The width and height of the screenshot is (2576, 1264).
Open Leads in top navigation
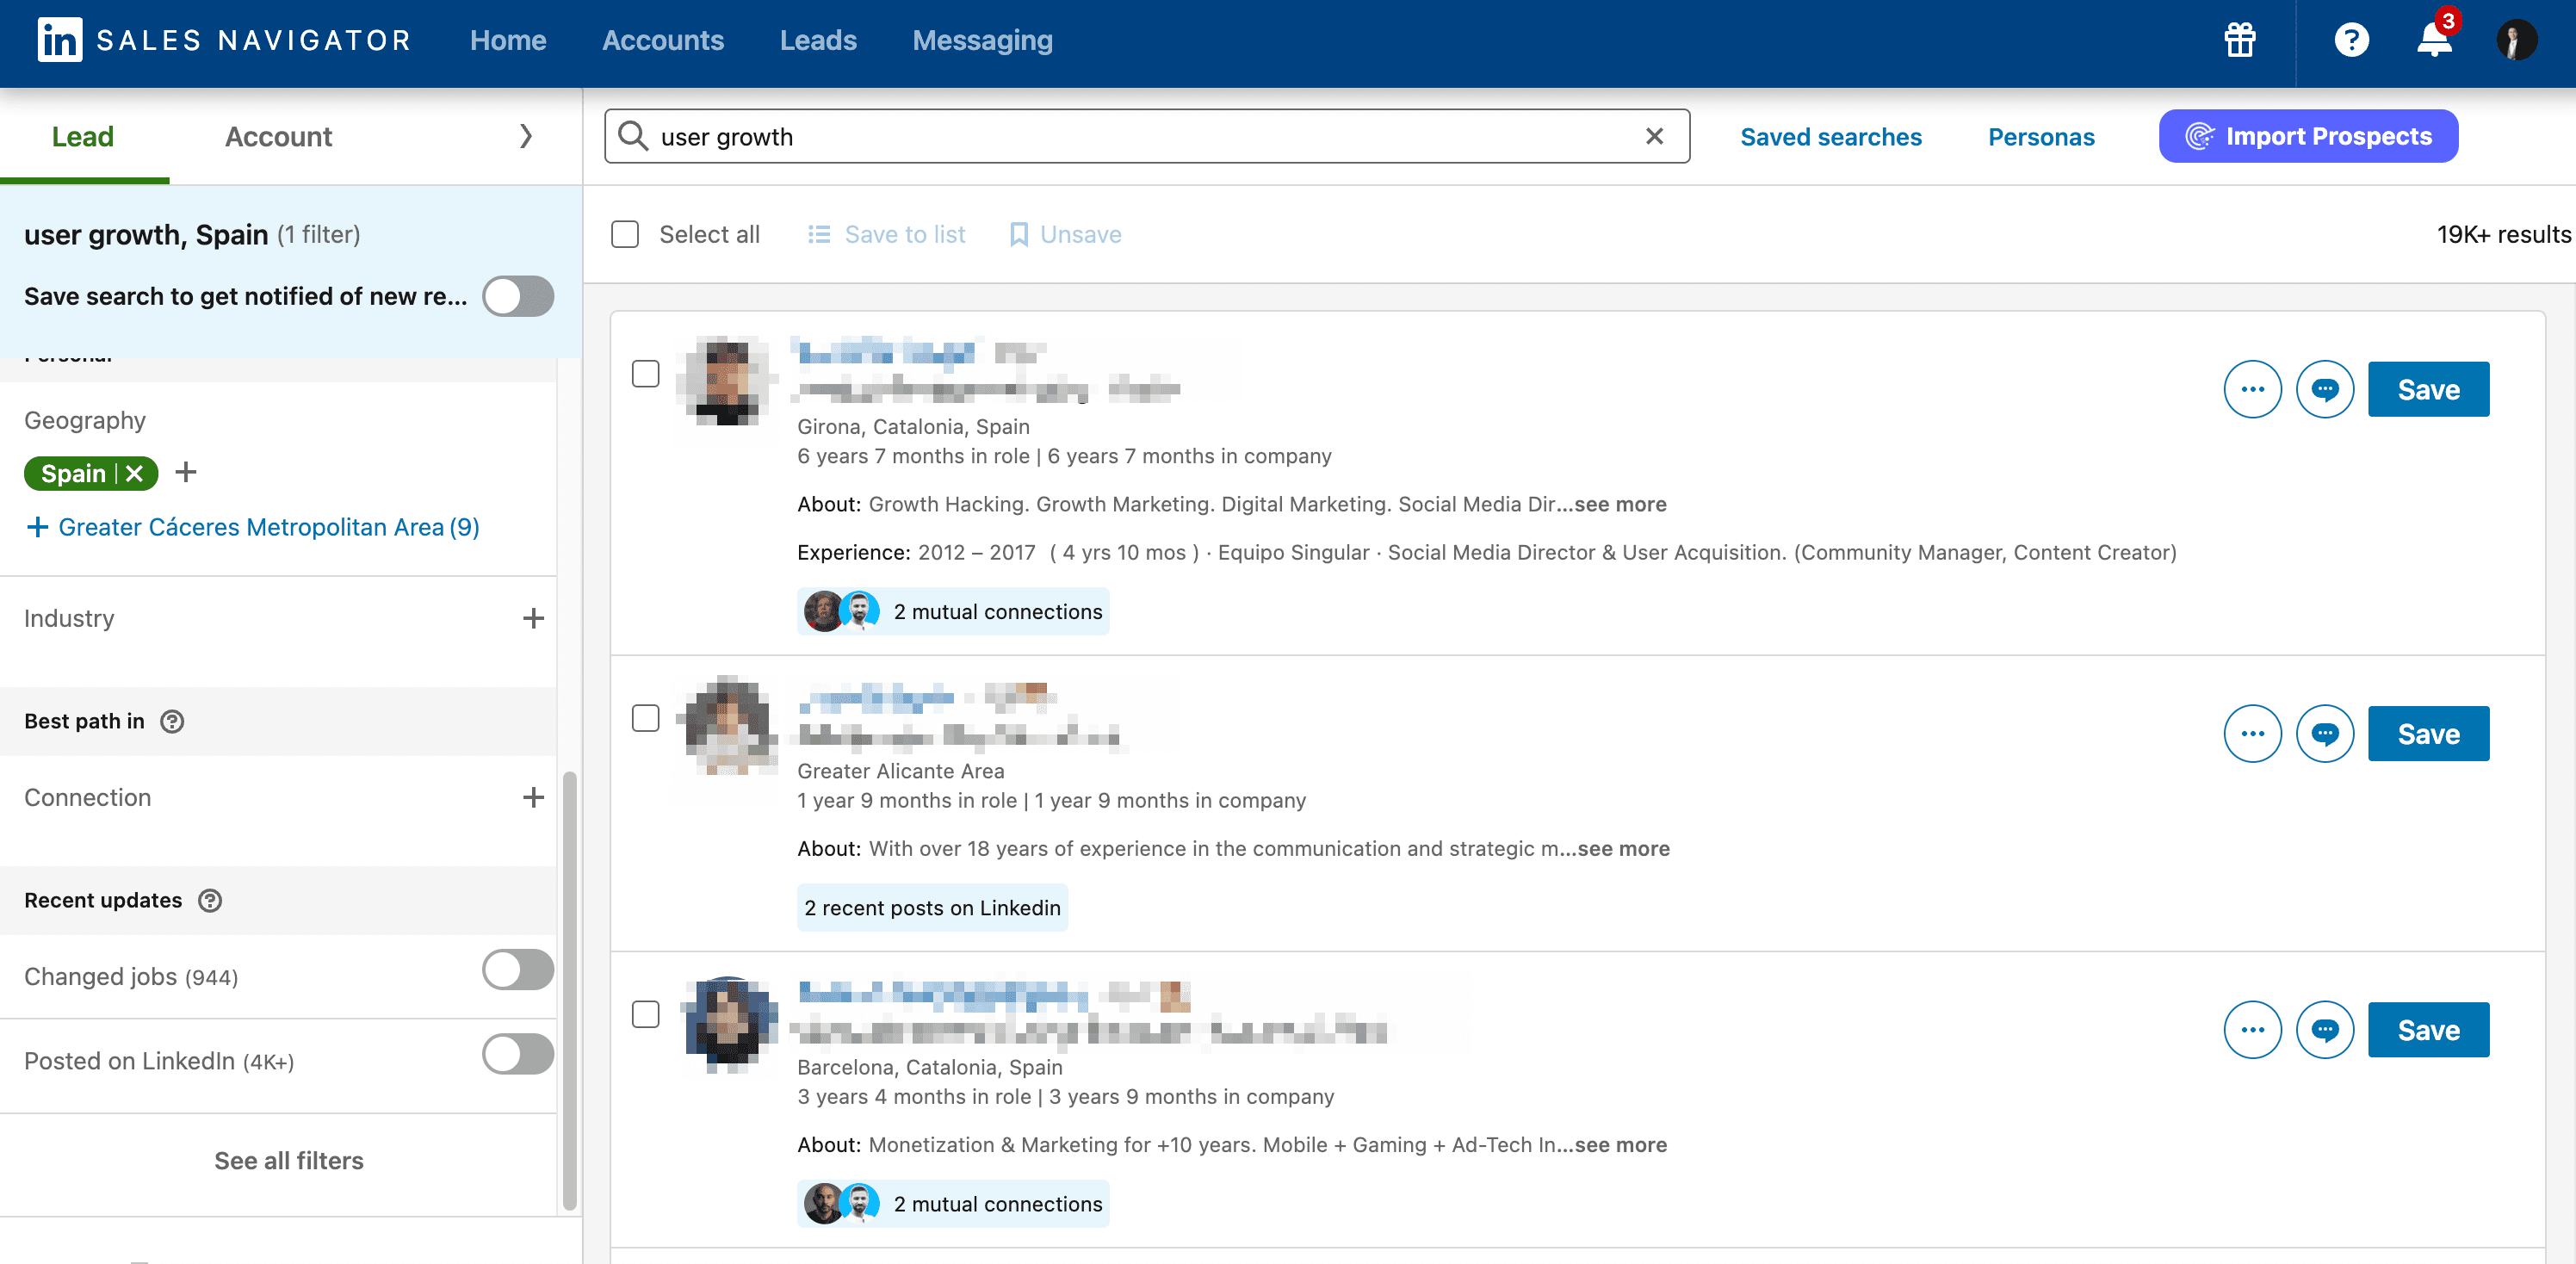[818, 40]
